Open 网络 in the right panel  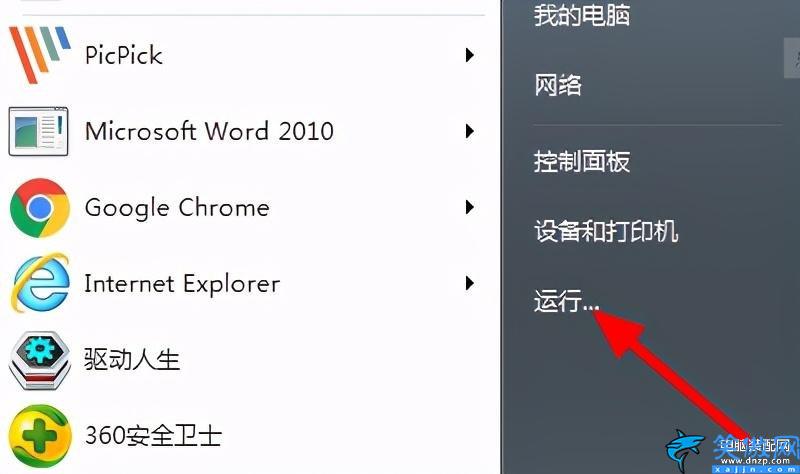[558, 85]
